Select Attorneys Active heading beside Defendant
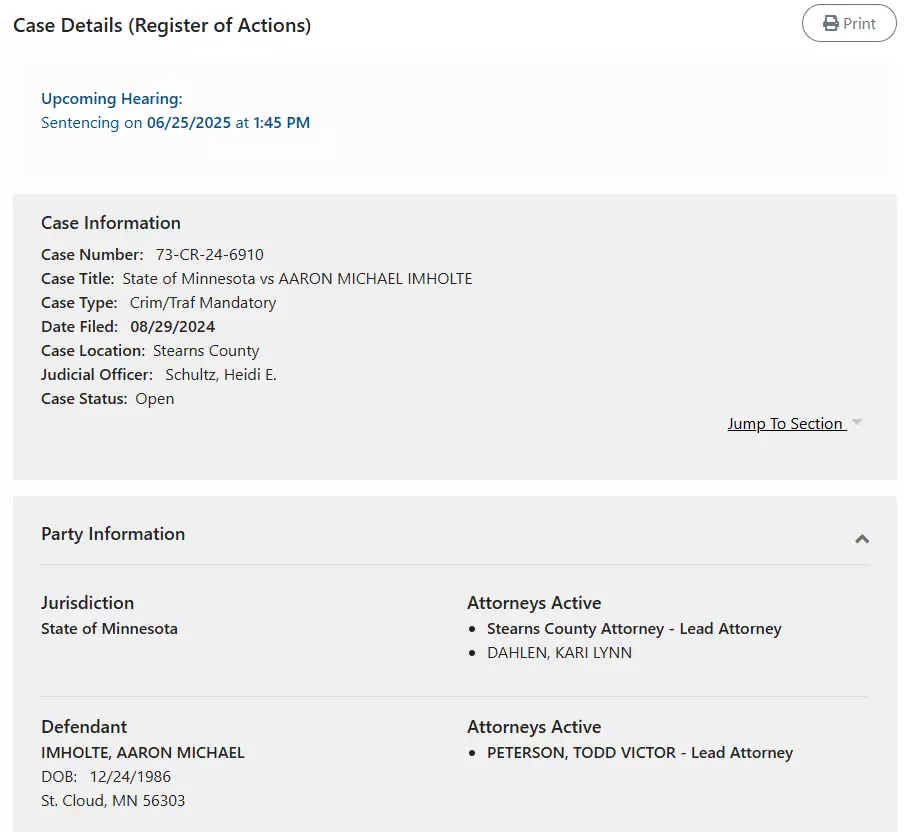The image size is (905, 832). click(534, 727)
